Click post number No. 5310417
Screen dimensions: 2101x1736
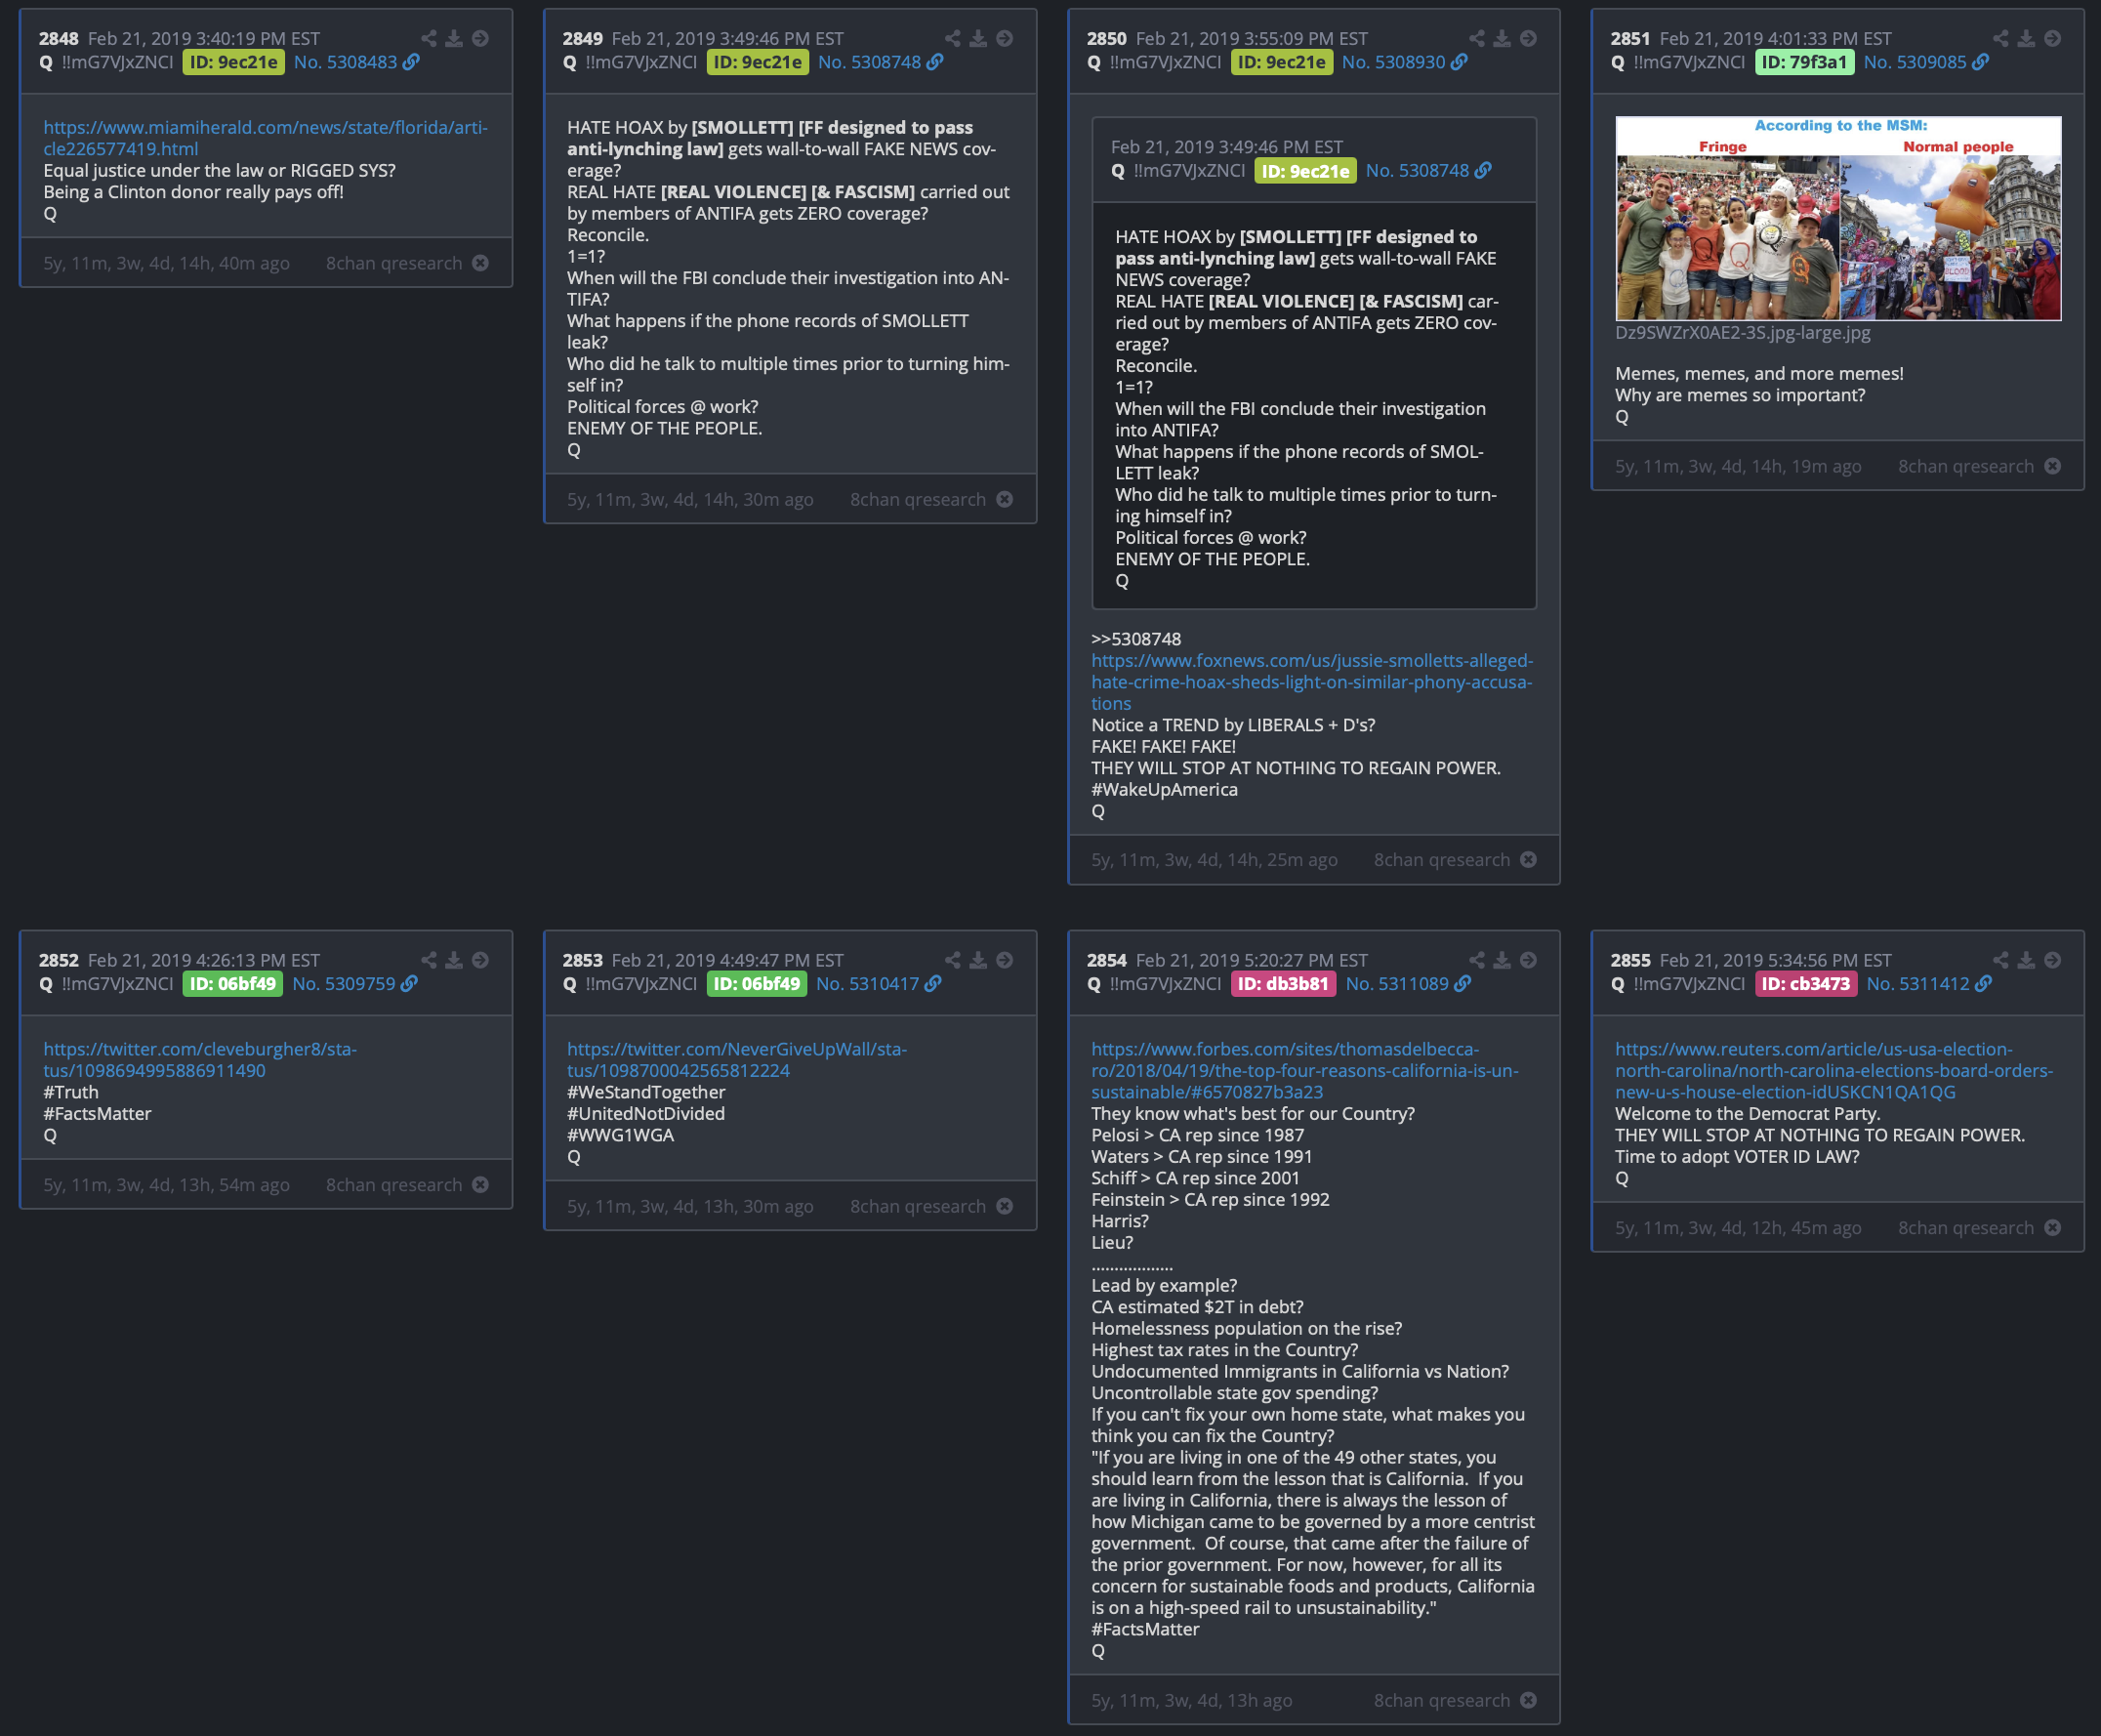(x=867, y=984)
